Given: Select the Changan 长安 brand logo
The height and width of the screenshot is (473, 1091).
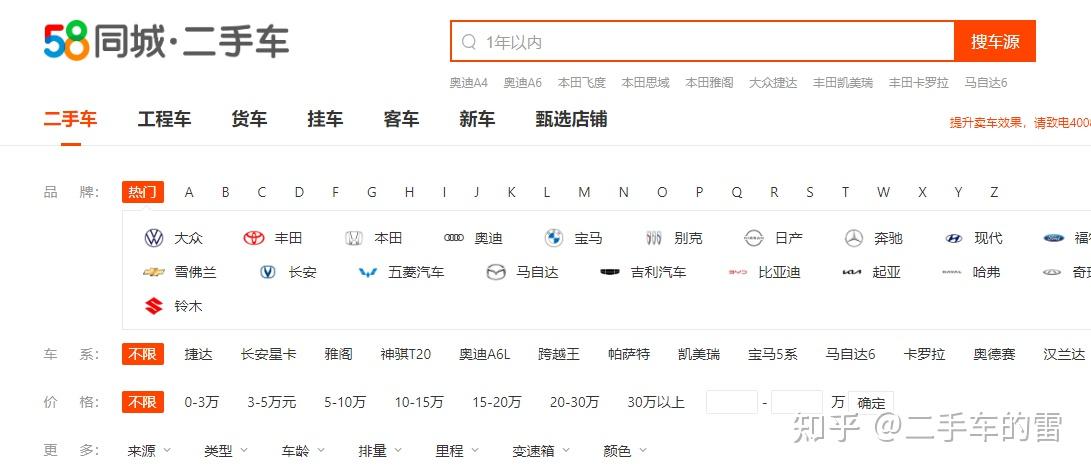Looking at the screenshot, I should coord(268,272).
